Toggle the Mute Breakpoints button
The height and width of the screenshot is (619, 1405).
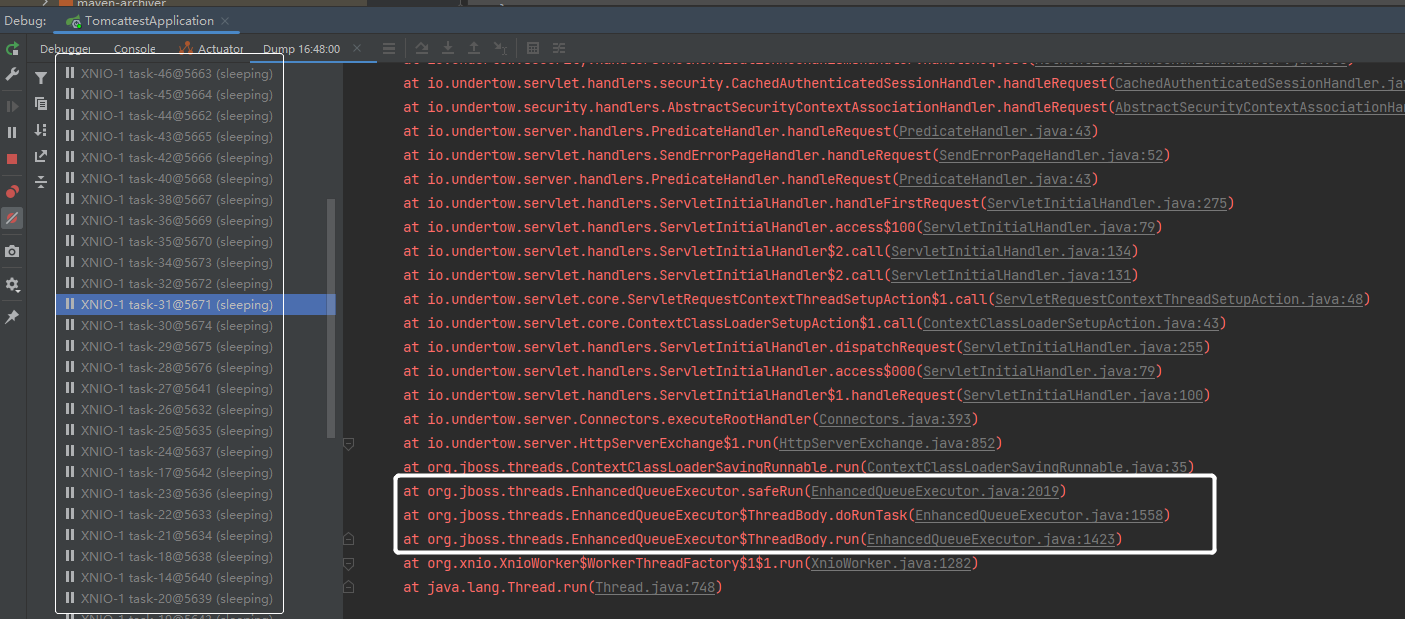point(12,218)
